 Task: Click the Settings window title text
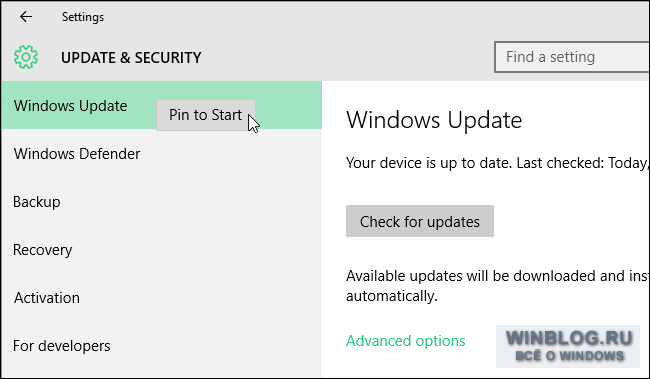click(x=83, y=17)
